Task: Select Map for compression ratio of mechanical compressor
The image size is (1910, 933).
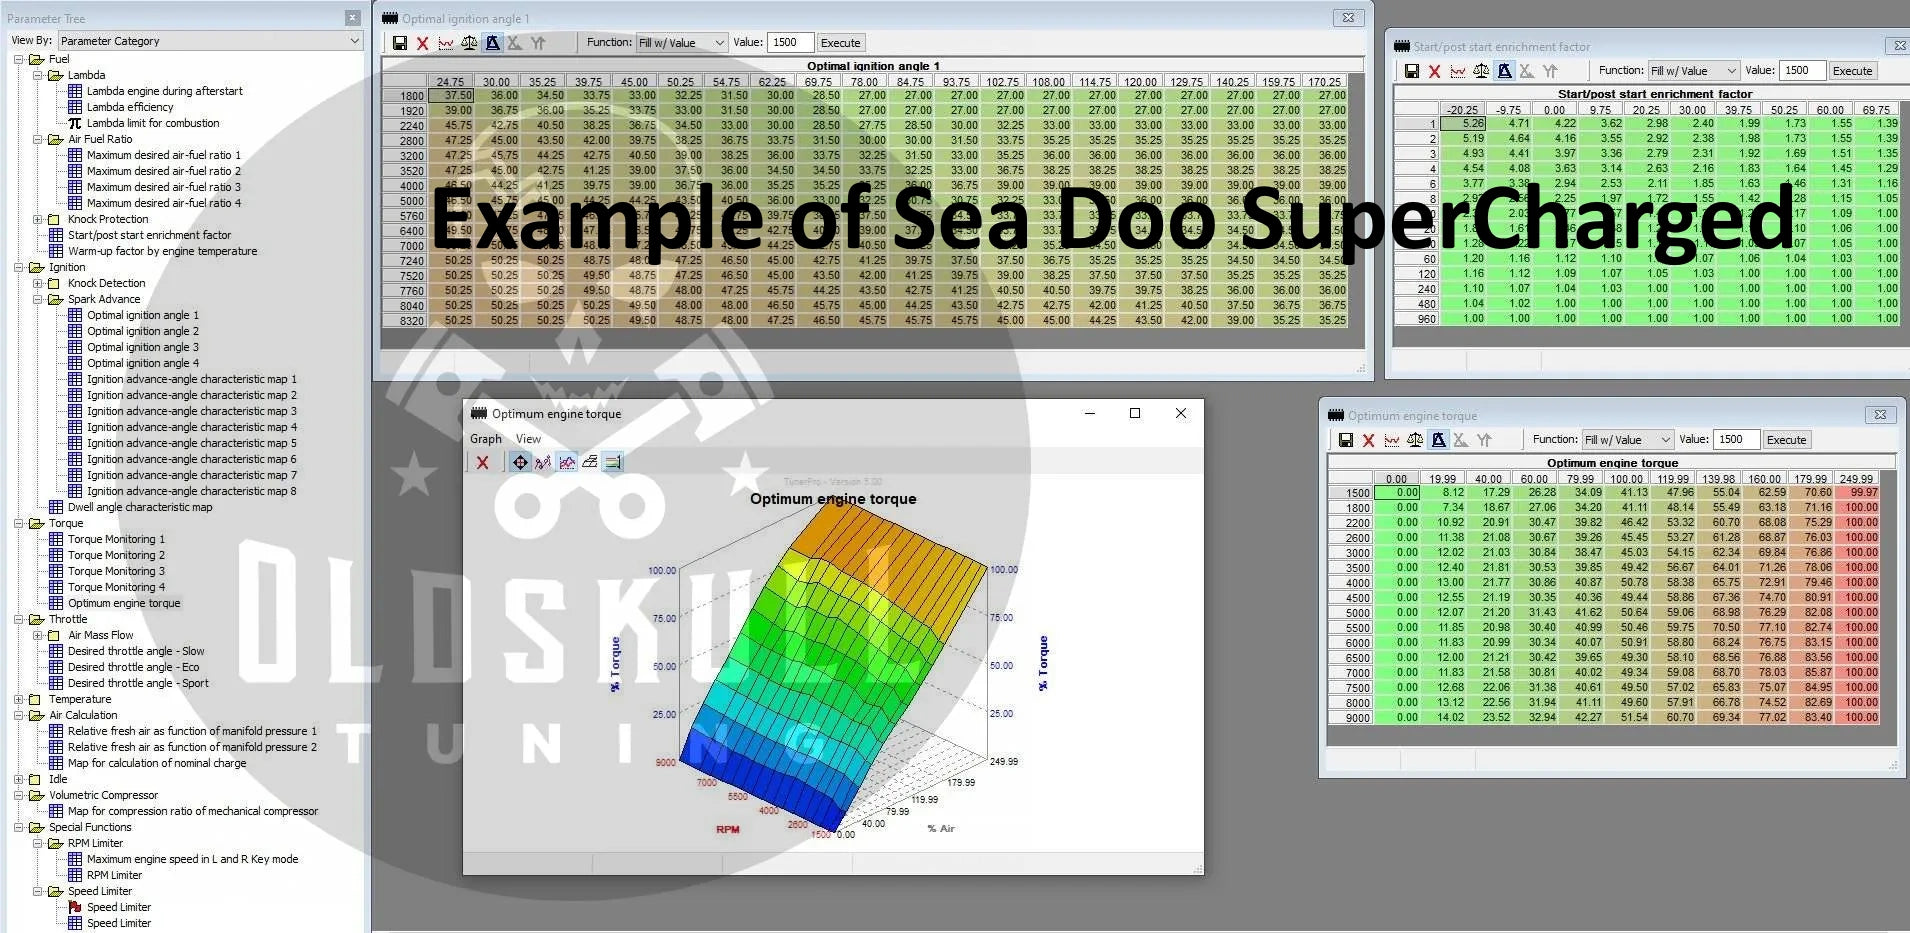Action: point(193,811)
